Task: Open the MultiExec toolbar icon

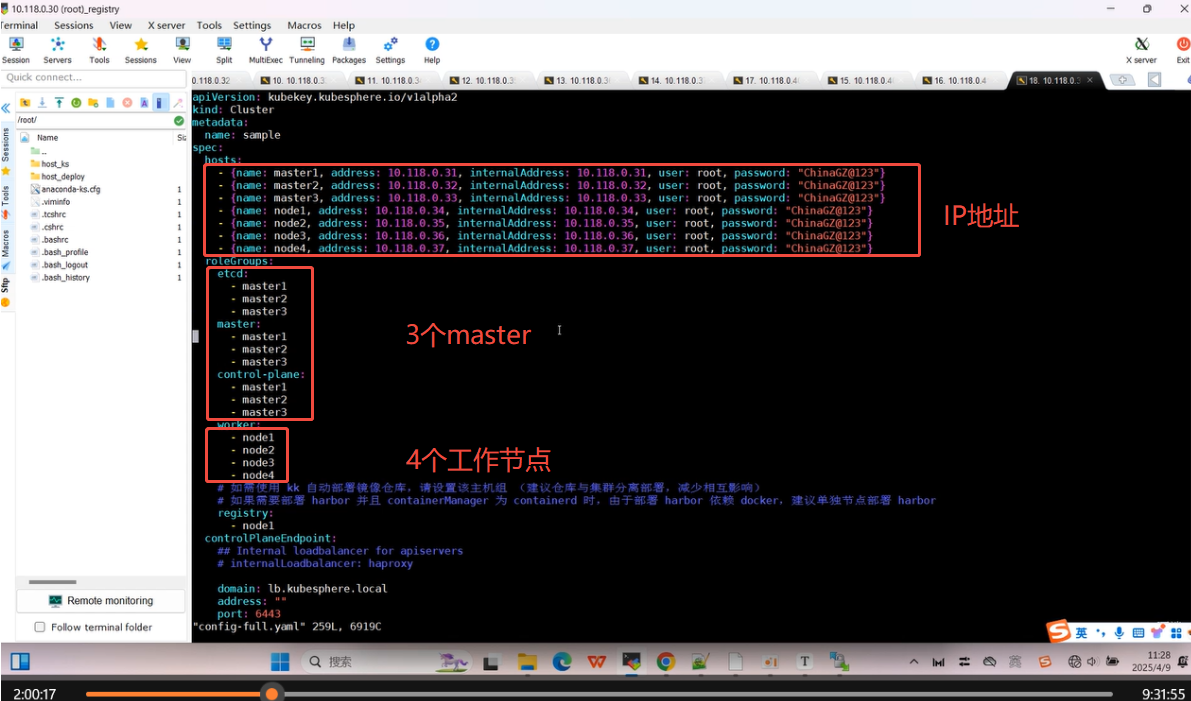Action: pyautogui.click(x=265, y=46)
